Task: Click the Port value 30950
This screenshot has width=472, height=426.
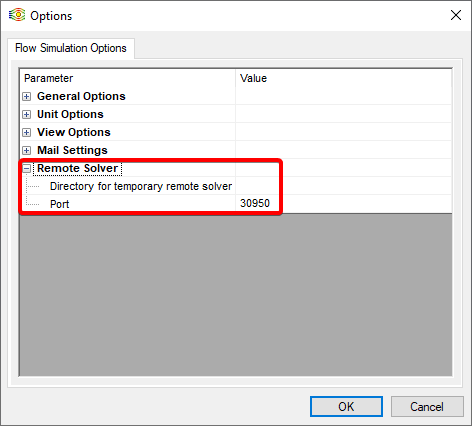Action: click(255, 203)
